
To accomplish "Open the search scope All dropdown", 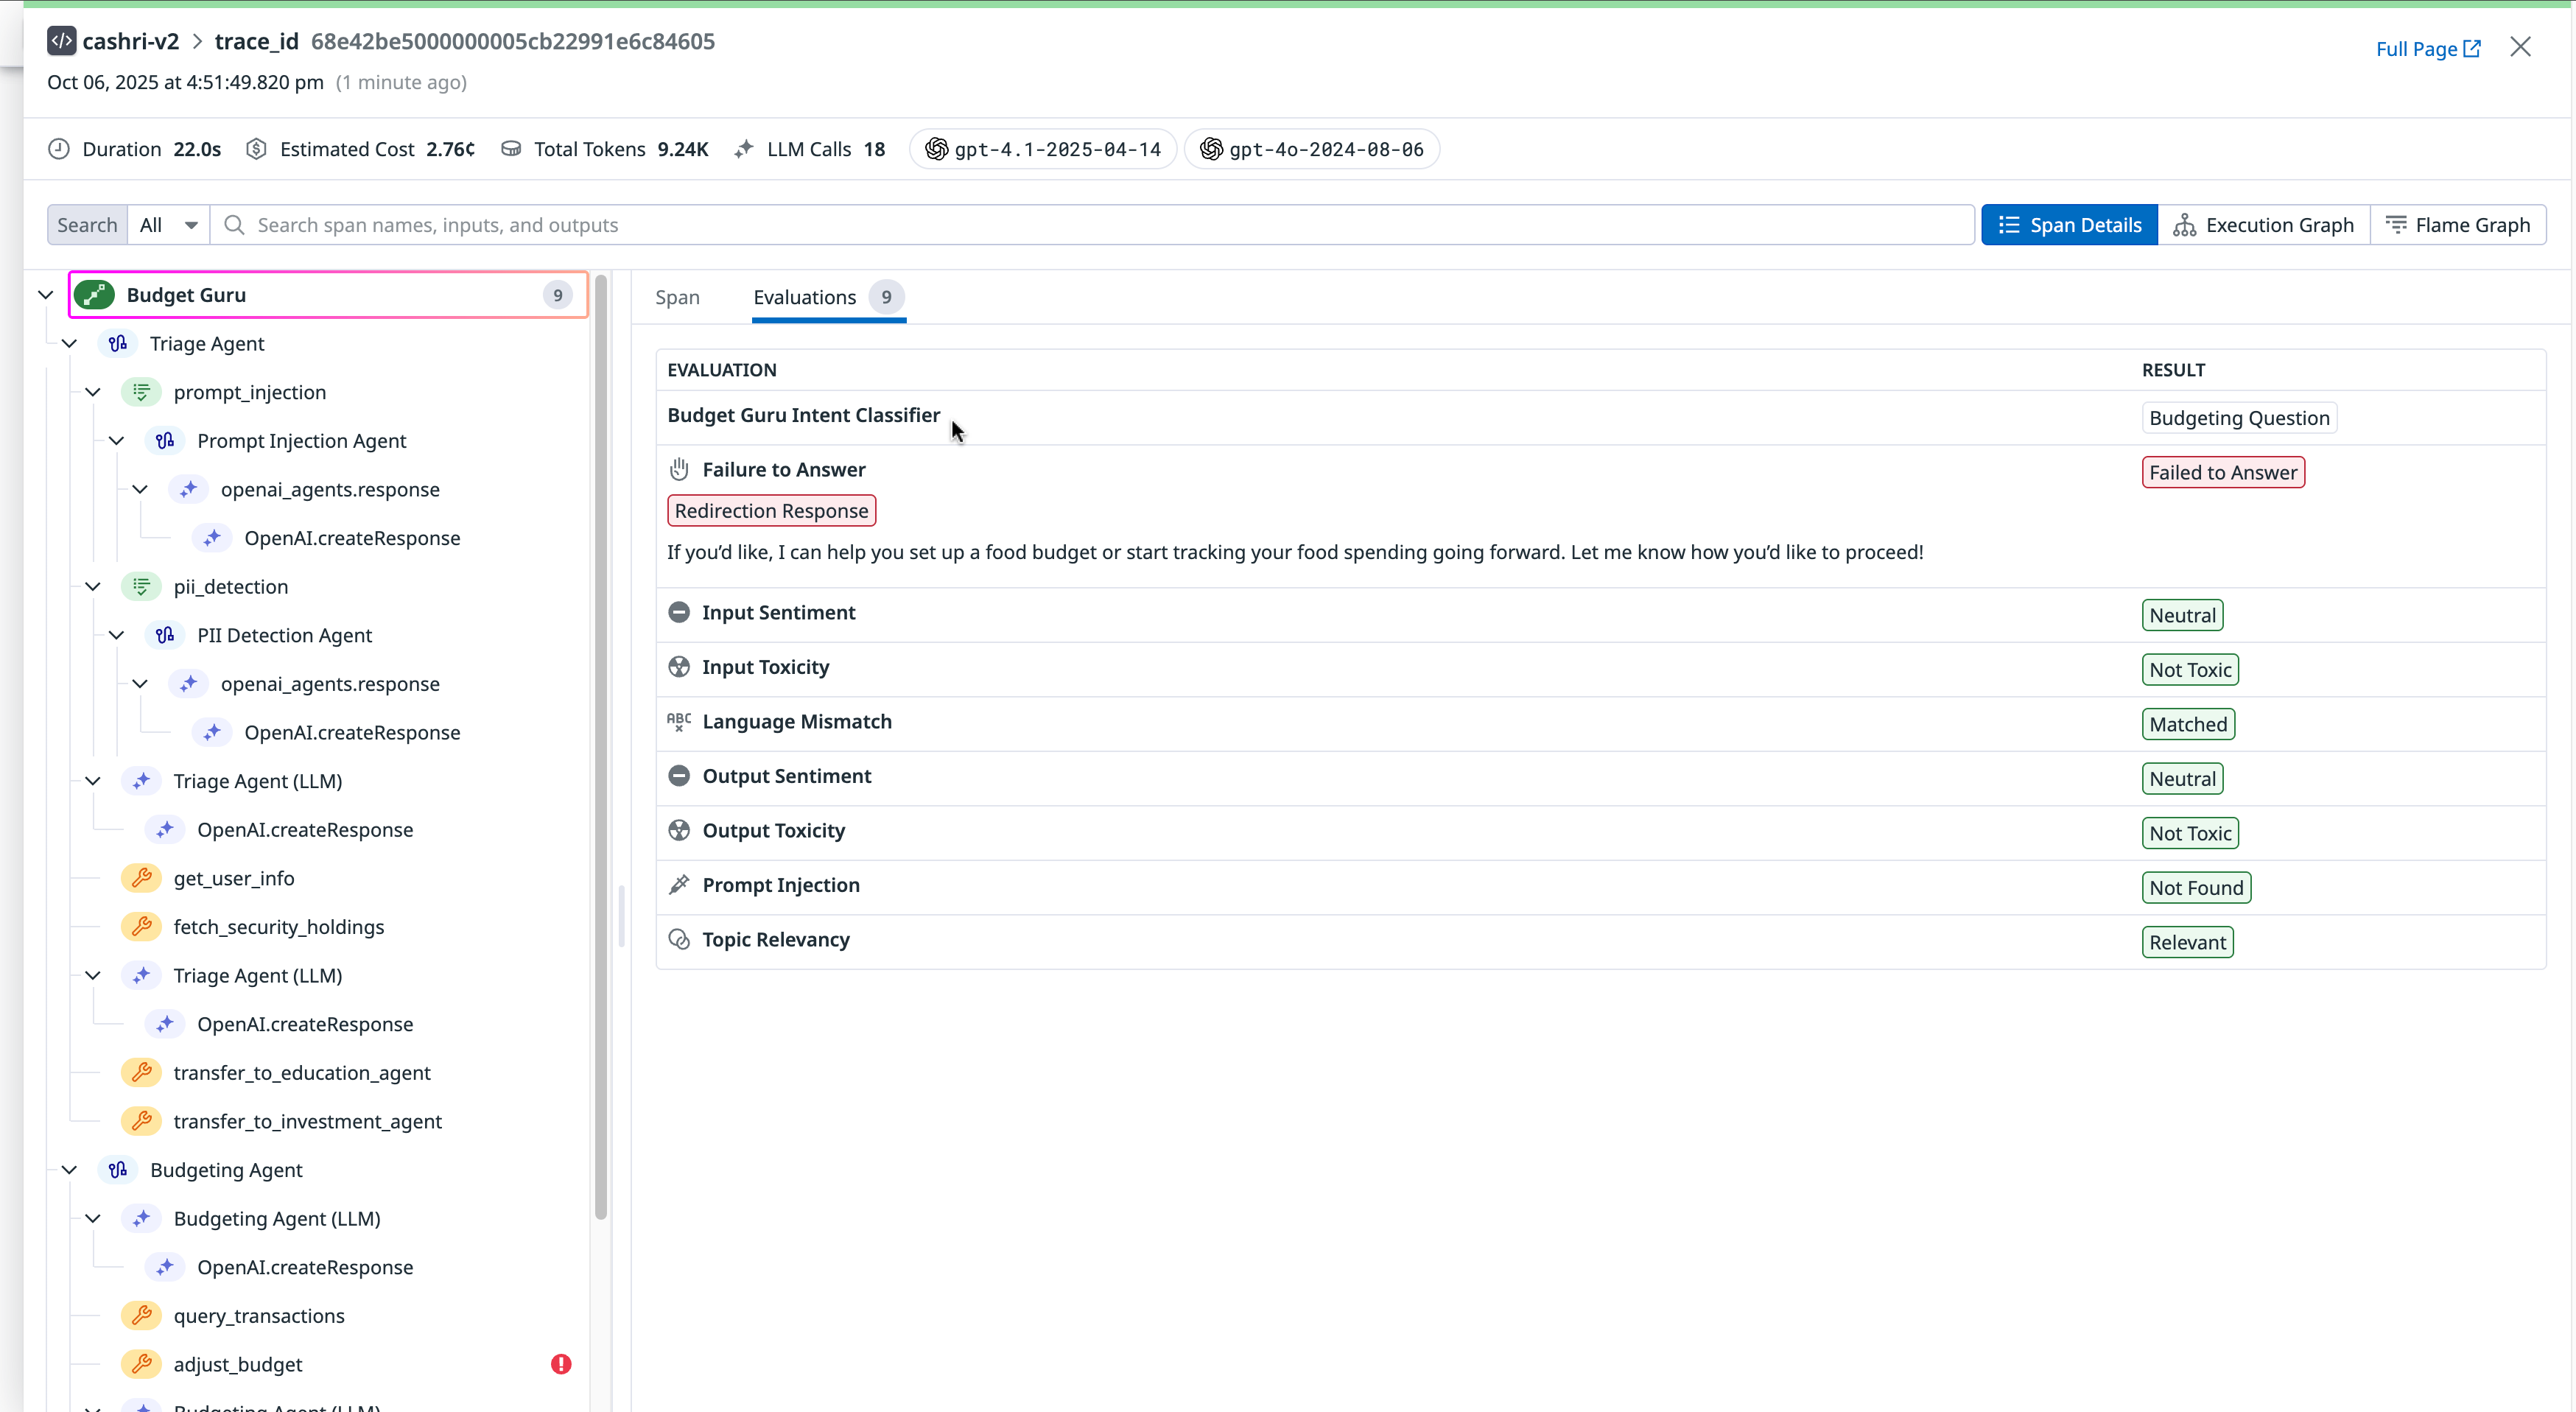I will point(168,225).
